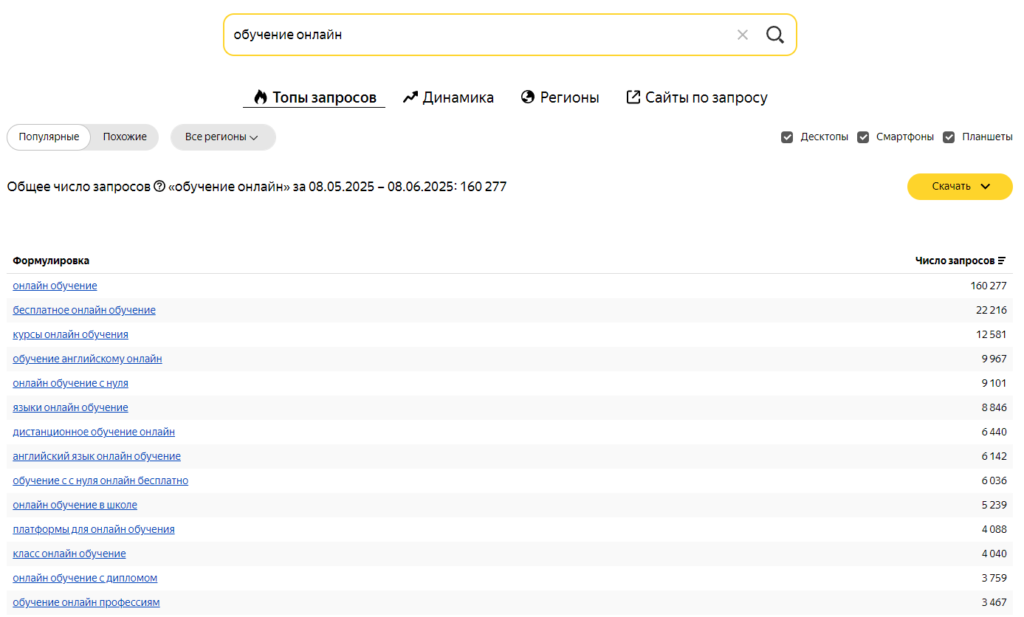Viewport: 1024px width, 617px height.
Task: Open the Сайты по запросу tab
Action: [696, 98]
